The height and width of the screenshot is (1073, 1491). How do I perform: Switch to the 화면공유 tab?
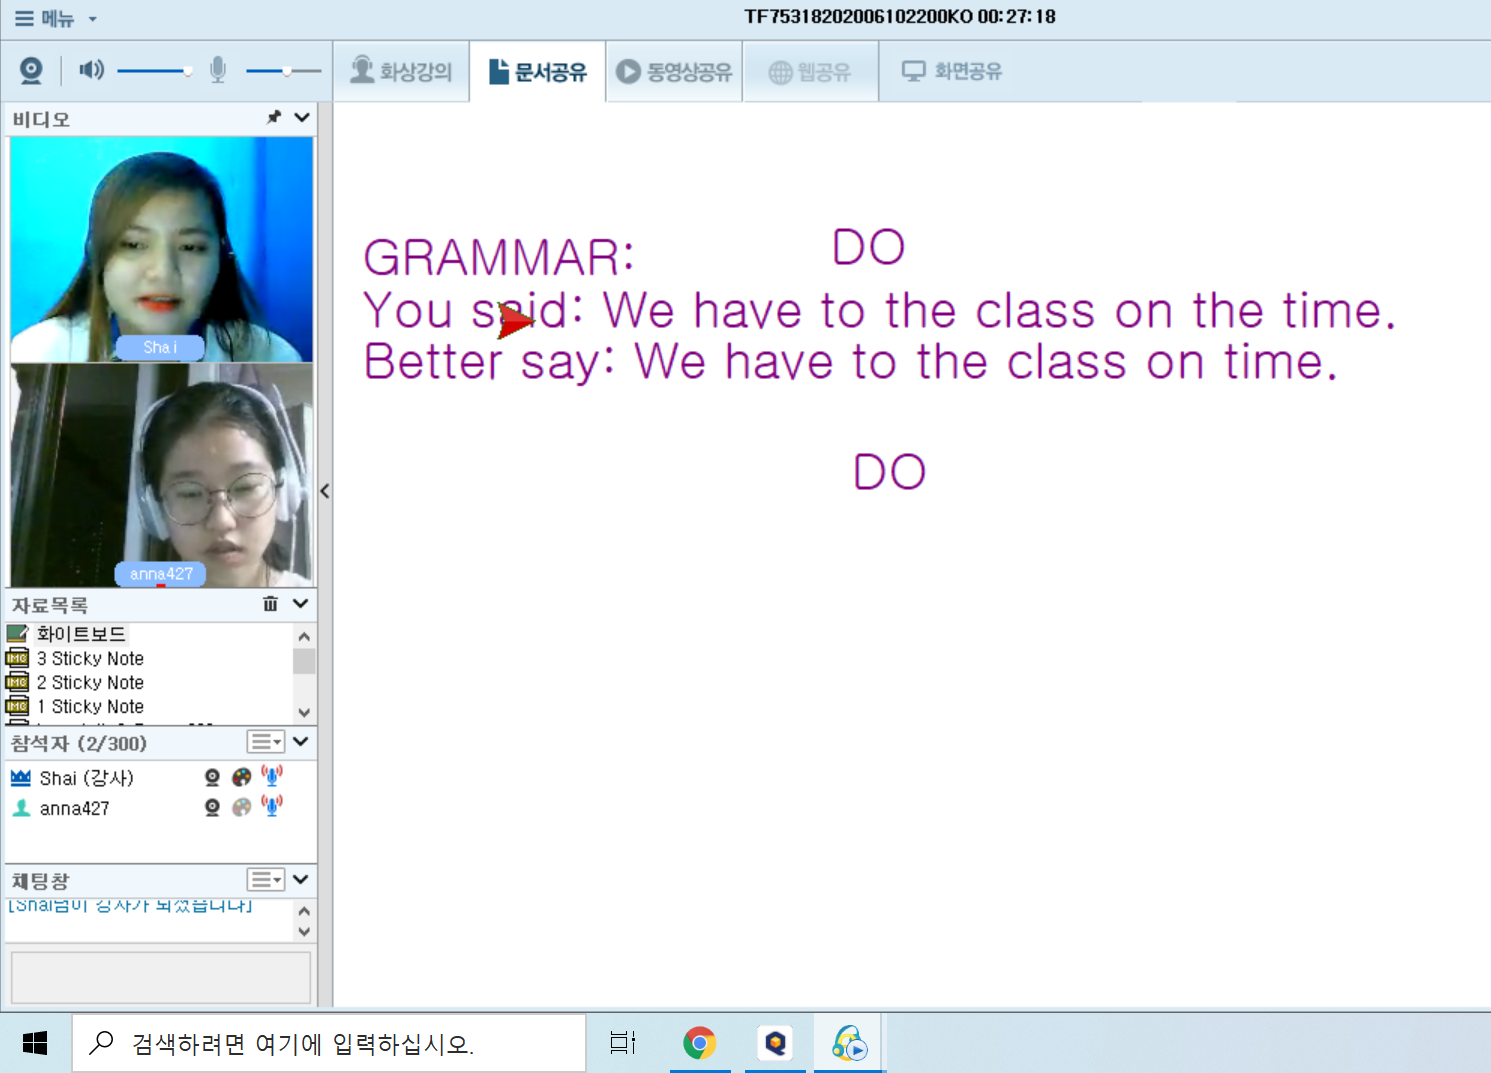click(951, 72)
